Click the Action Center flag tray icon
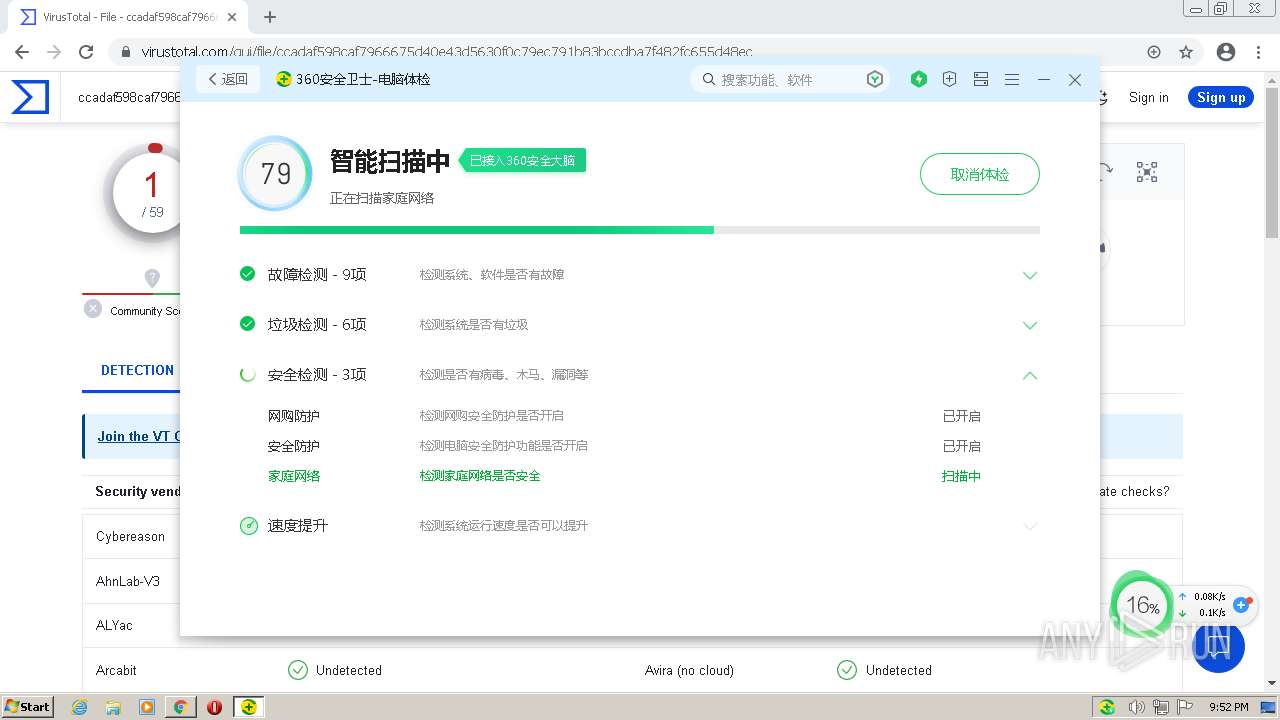Image resolution: width=1280 pixels, height=720 pixels. pos(1186,707)
